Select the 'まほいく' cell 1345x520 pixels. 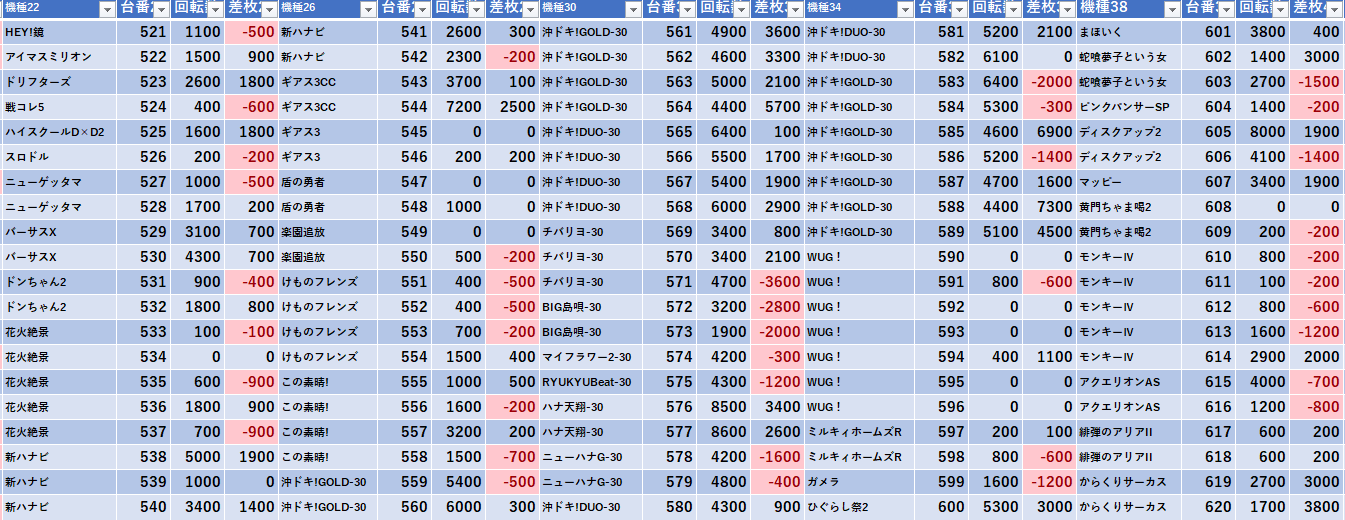(1130, 32)
